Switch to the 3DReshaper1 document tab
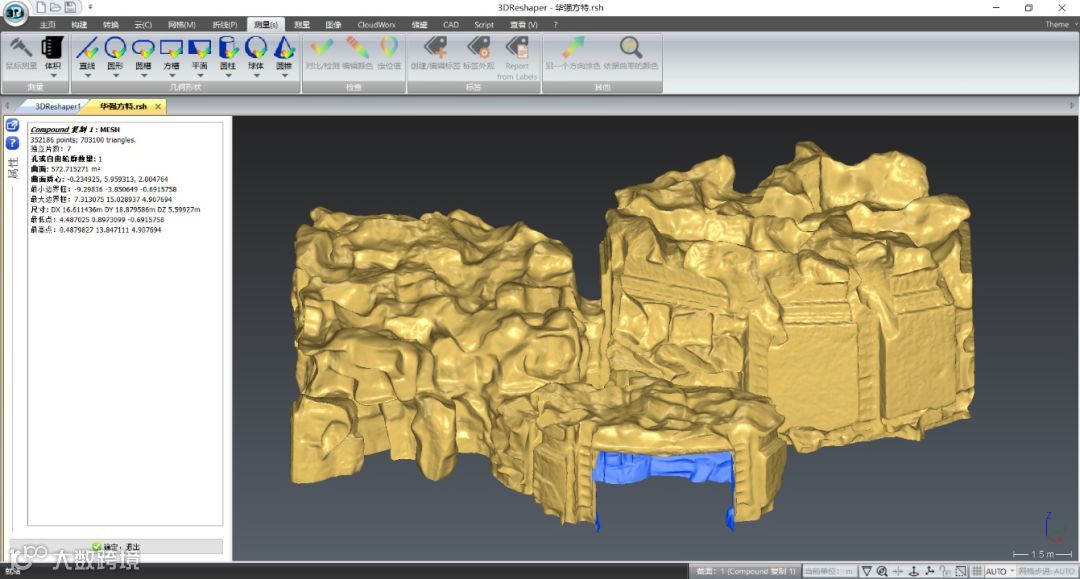 click(x=58, y=107)
